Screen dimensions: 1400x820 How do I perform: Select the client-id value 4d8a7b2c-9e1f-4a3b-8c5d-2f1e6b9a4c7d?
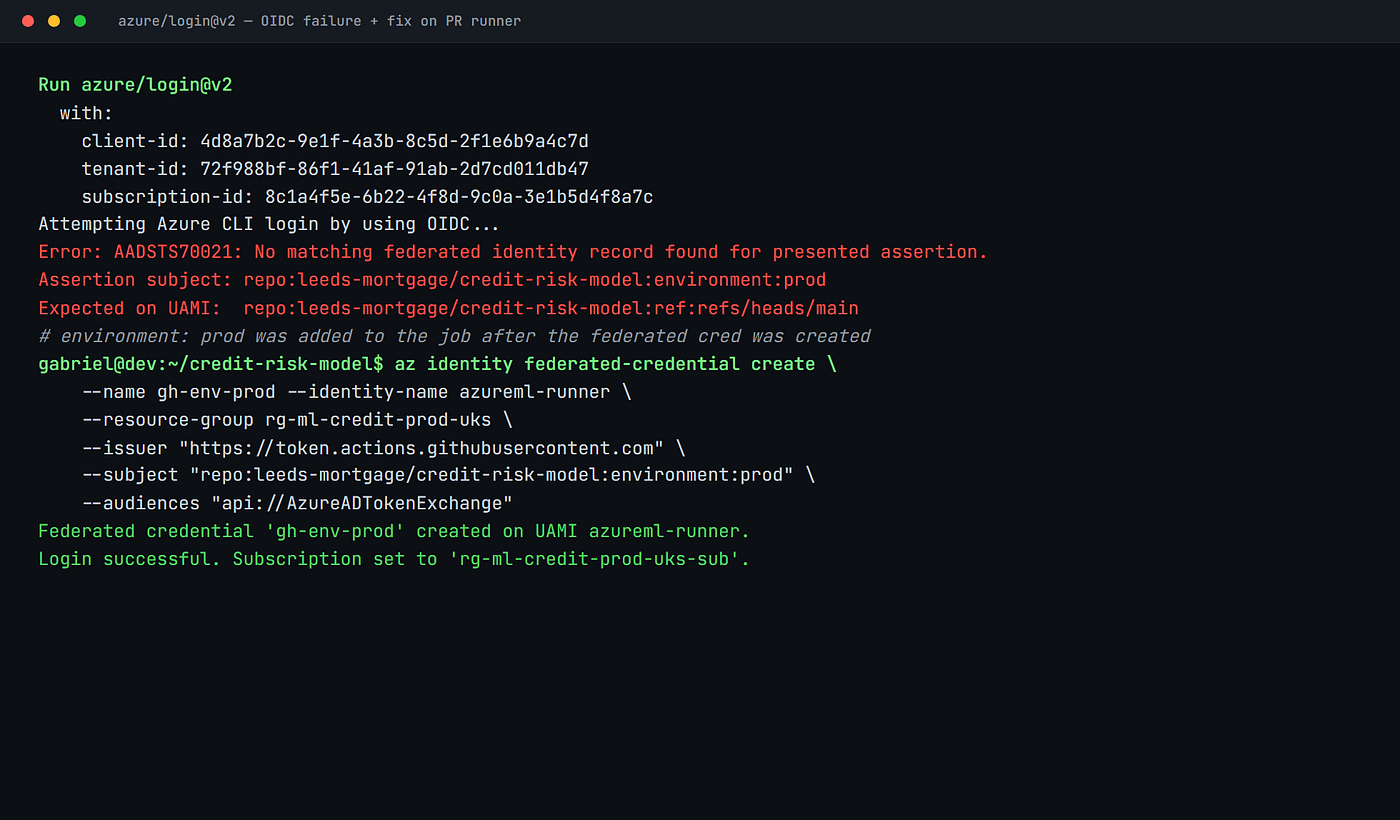[395, 141]
